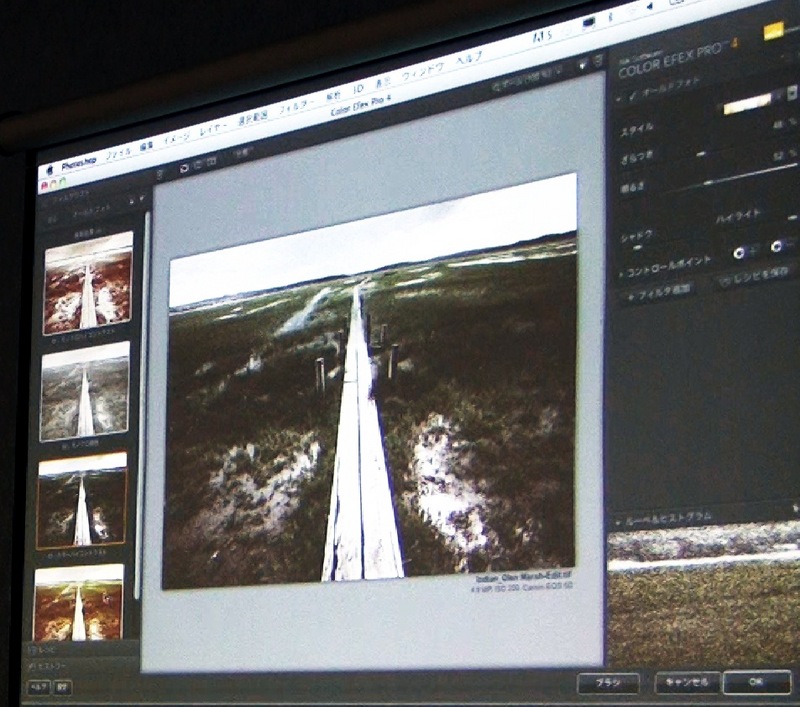Image resolution: width=800 pixels, height=707 pixels.
Task: Open the ファイル (File) menu
Action: click(118, 154)
